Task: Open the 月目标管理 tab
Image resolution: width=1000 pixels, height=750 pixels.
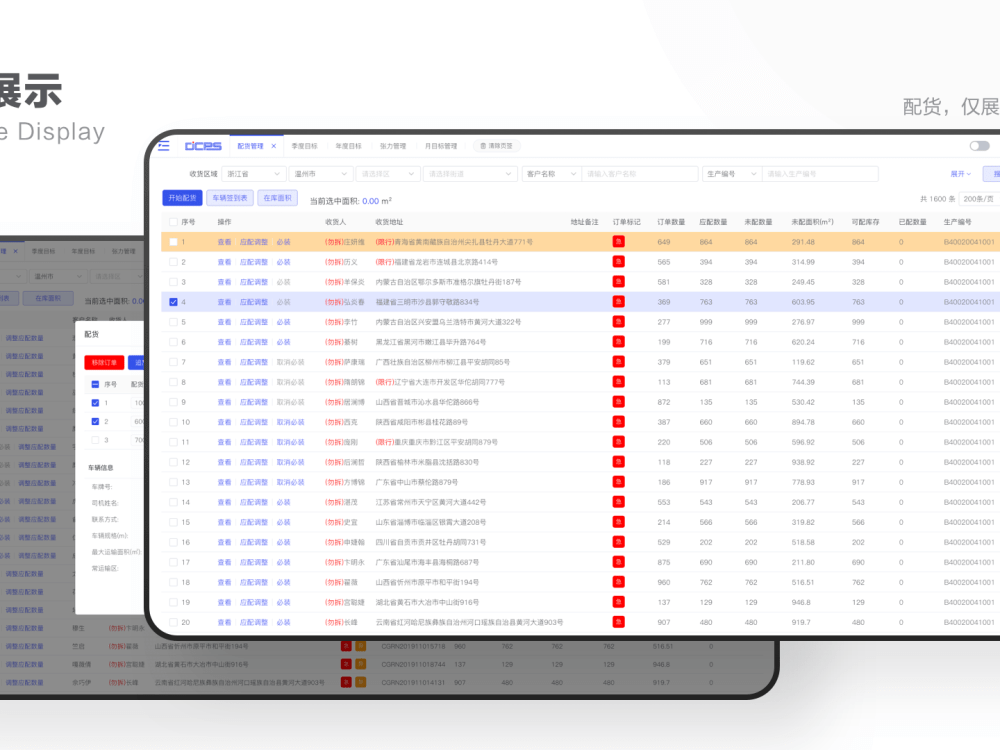Action: (441, 146)
